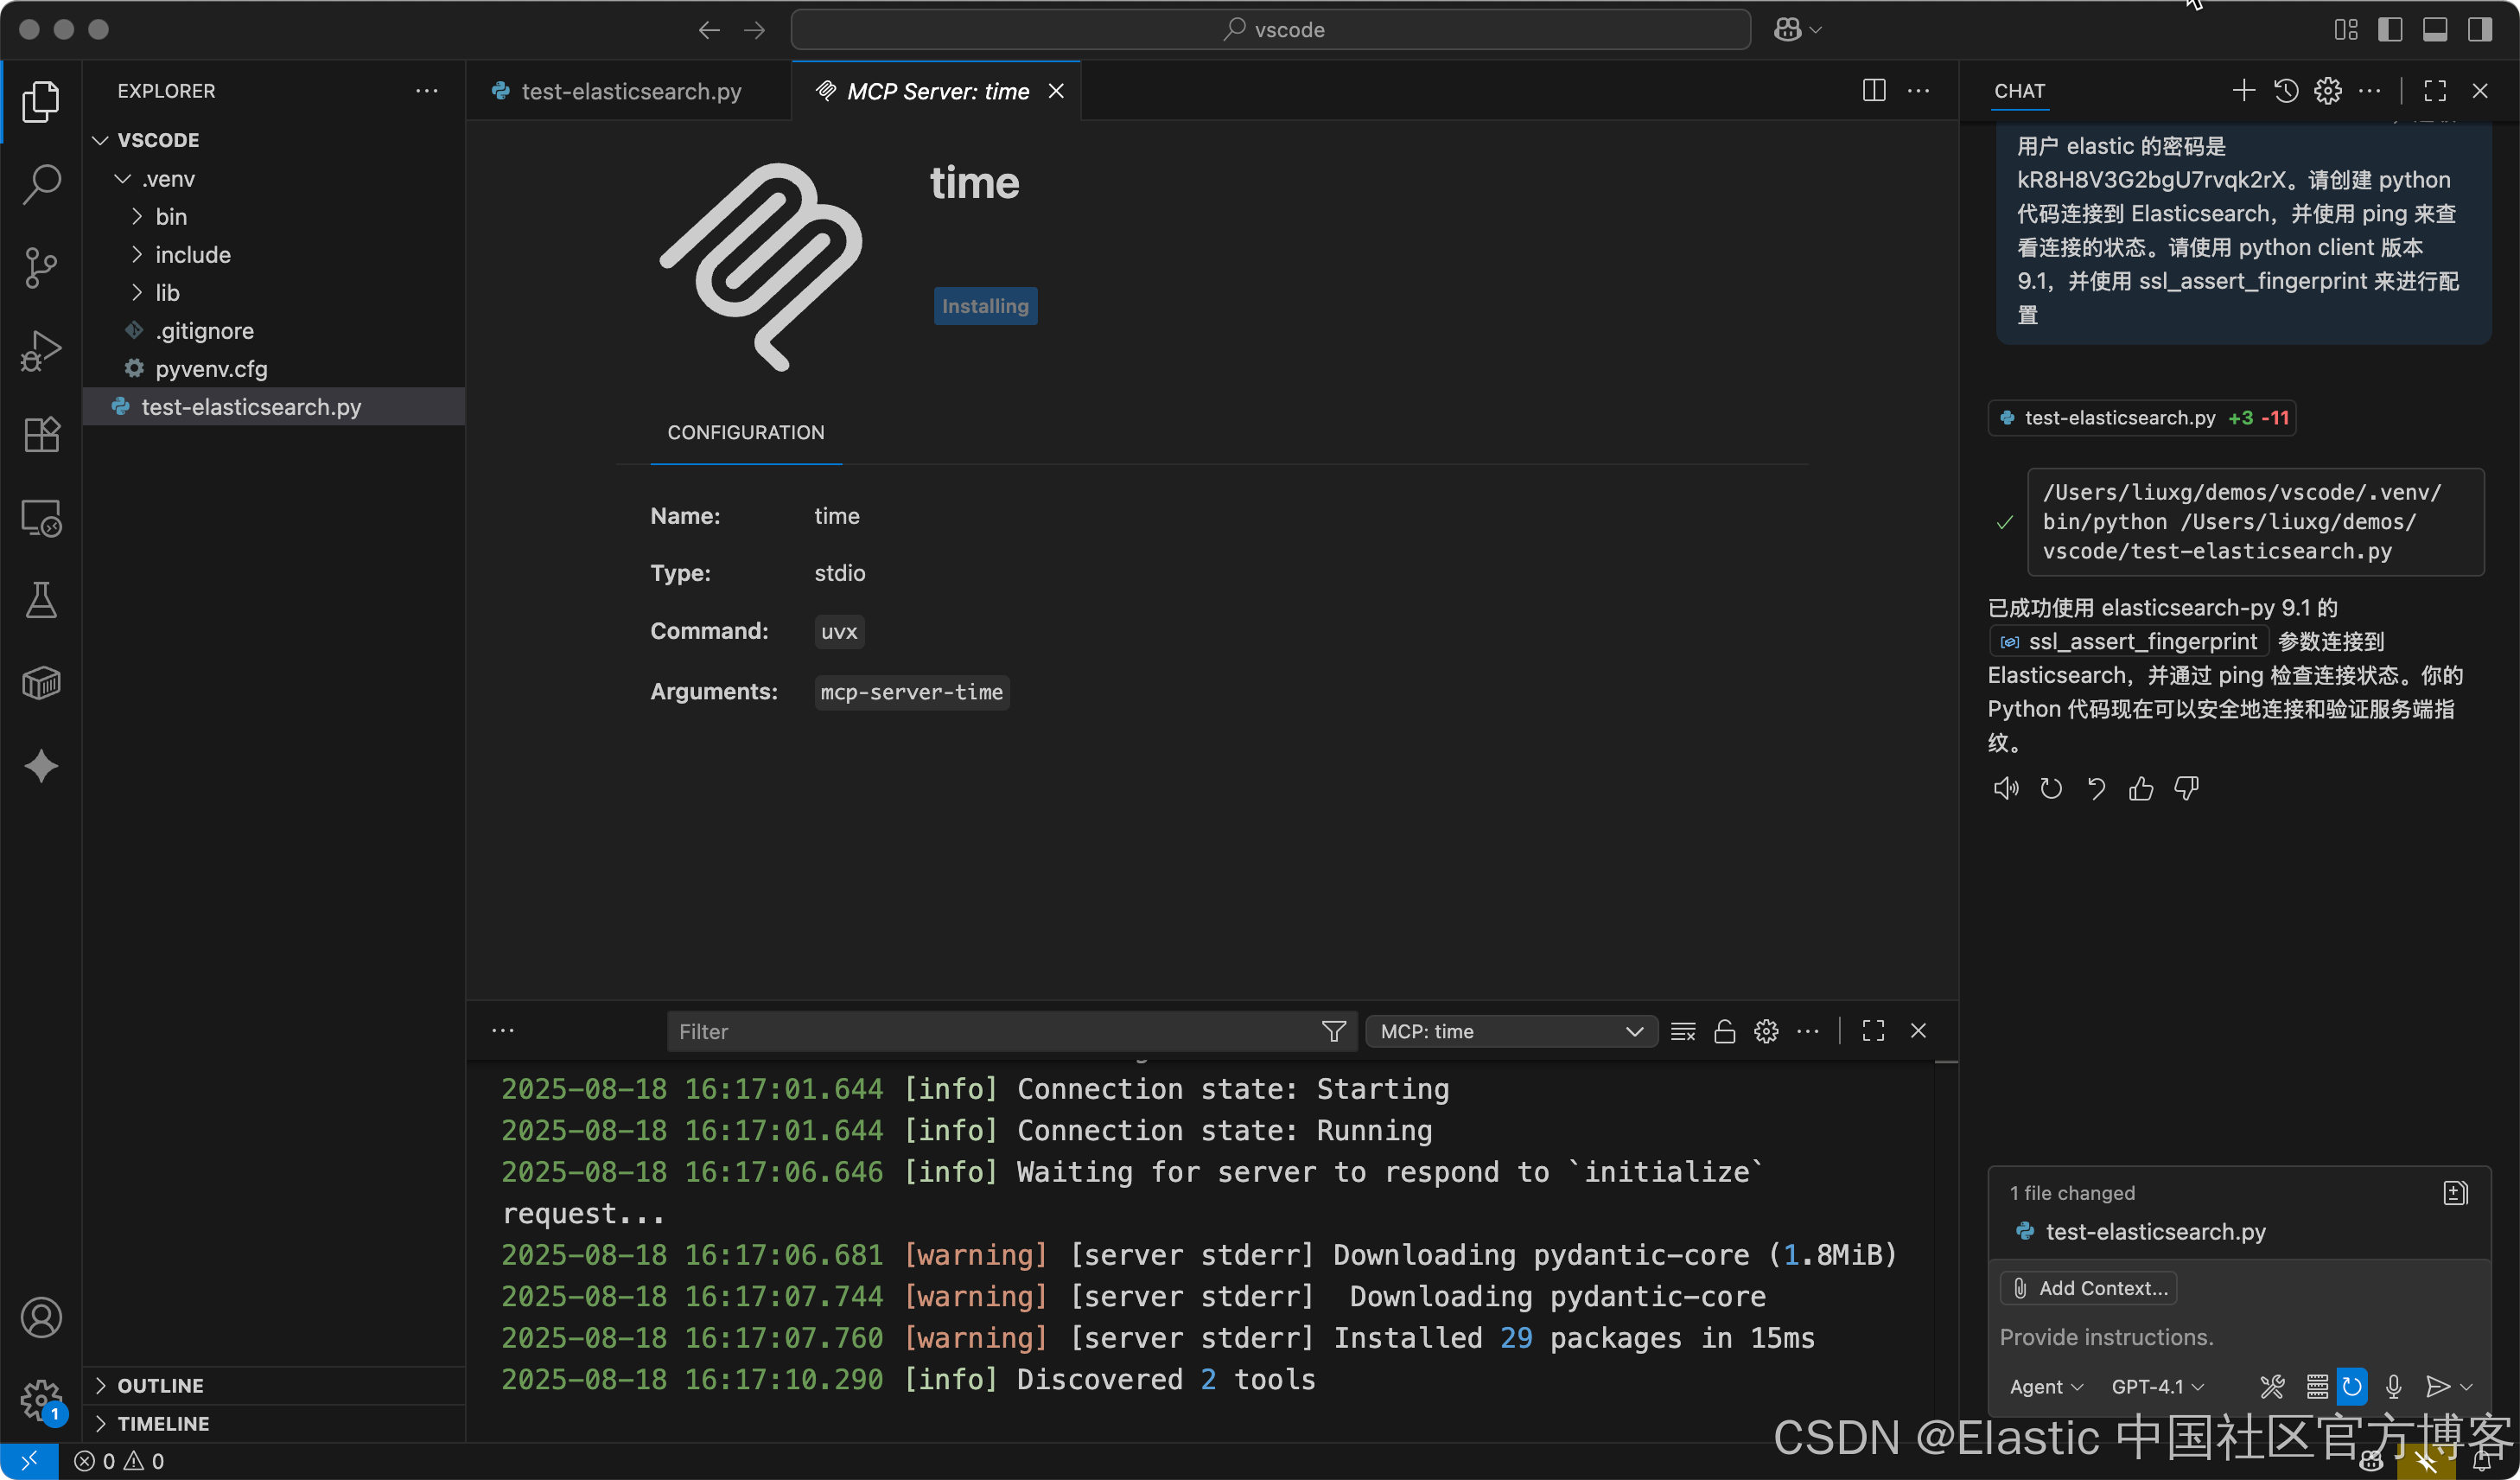The width and height of the screenshot is (2520, 1480).
Task: Open the Source Control view
Action: tap(41, 267)
